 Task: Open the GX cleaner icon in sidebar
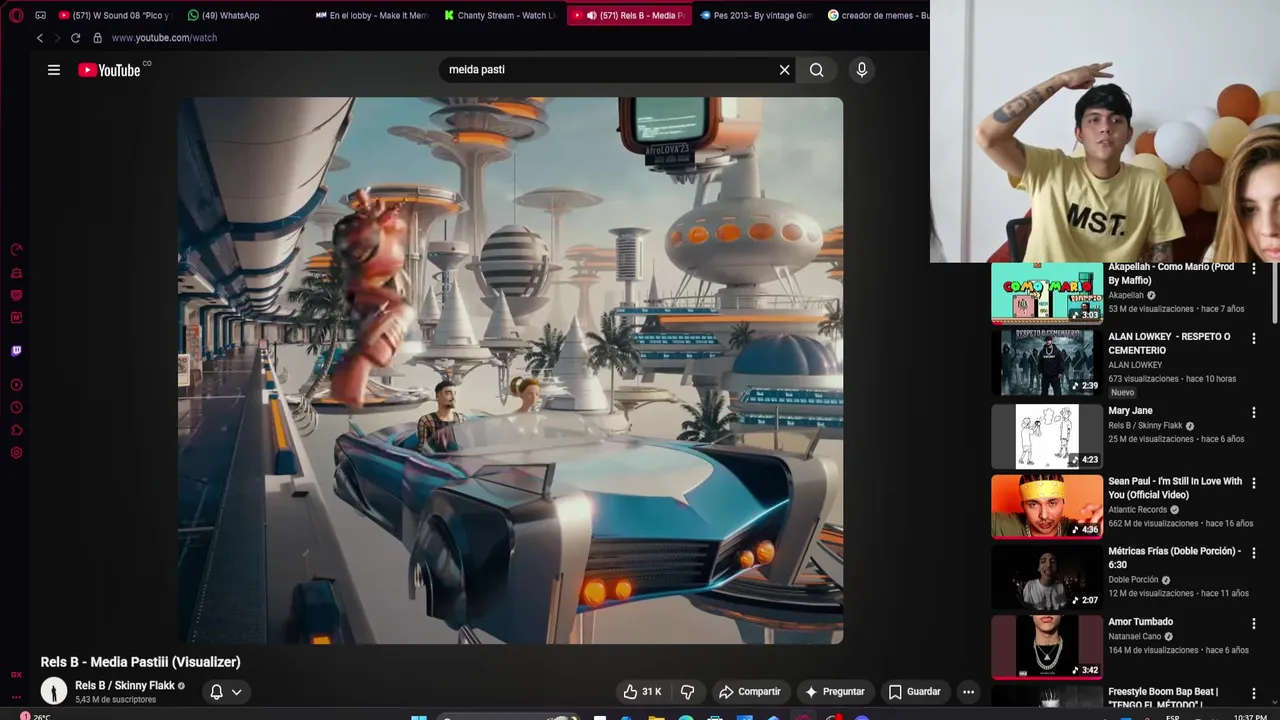[16, 273]
